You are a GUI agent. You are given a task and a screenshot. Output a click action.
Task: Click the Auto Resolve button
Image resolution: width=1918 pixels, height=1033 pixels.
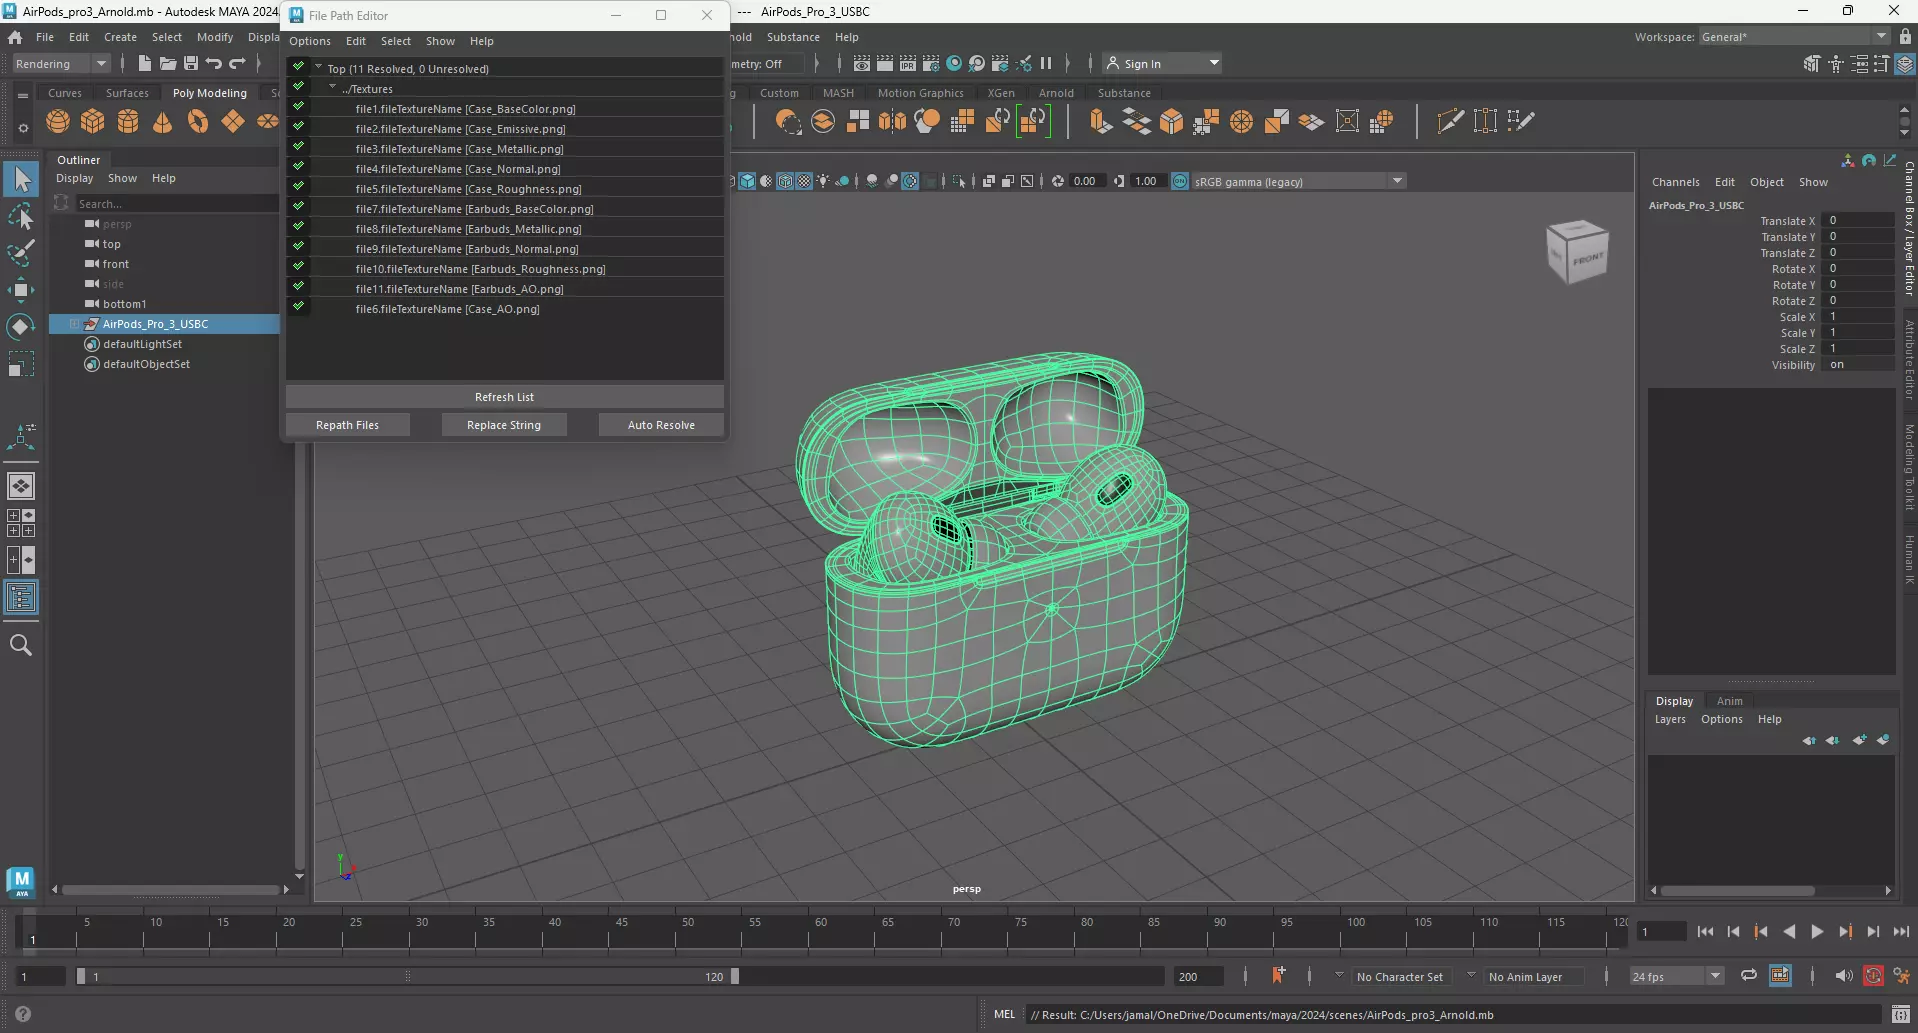(x=661, y=425)
